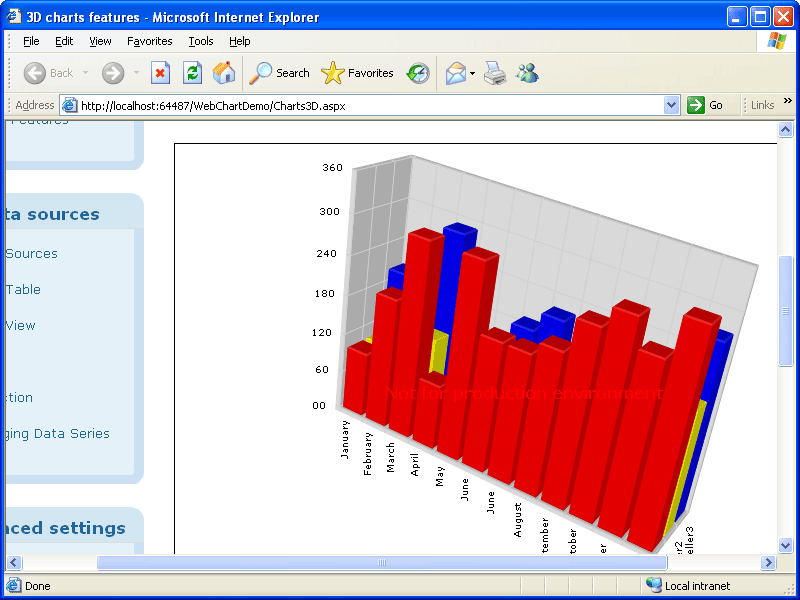Open the Search toolbar button
The image size is (800, 600).
pyautogui.click(x=280, y=73)
